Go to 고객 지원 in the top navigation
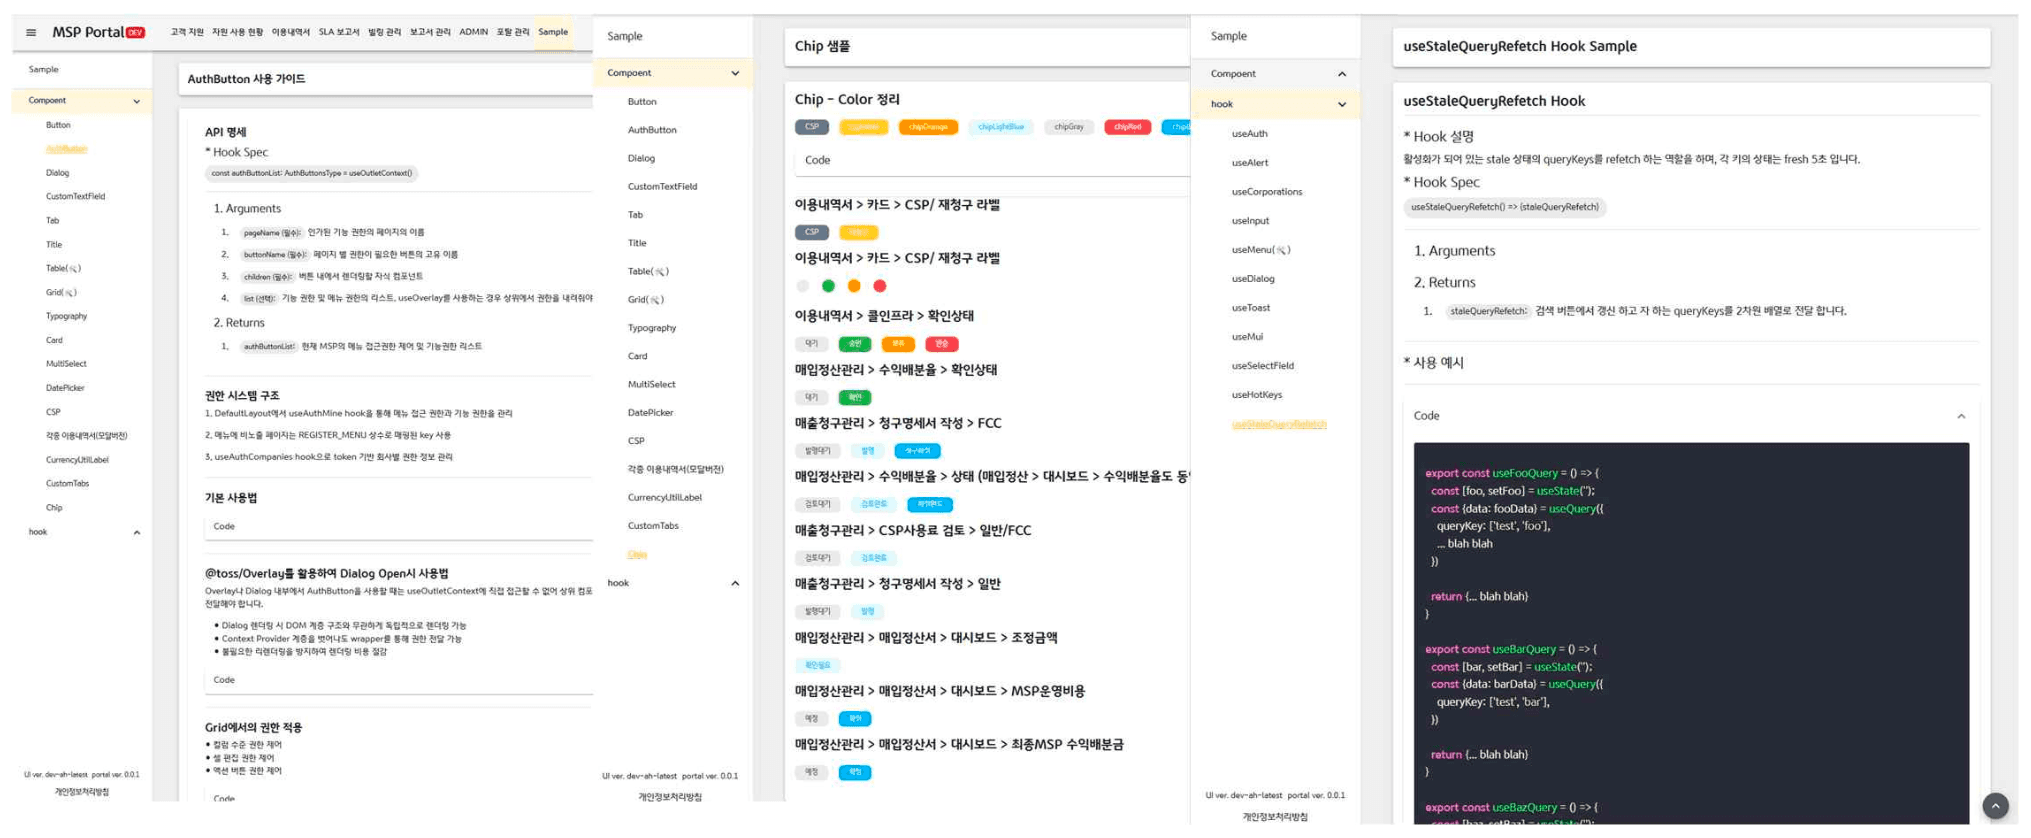The width and height of the screenshot is (2031, 838). 186,32
